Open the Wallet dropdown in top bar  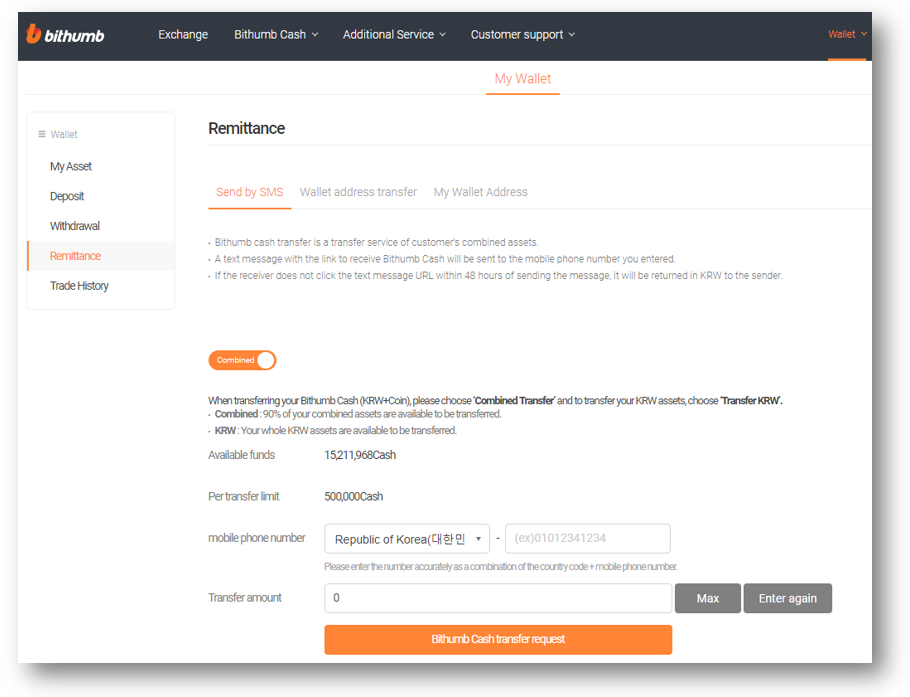pos(847,34)
